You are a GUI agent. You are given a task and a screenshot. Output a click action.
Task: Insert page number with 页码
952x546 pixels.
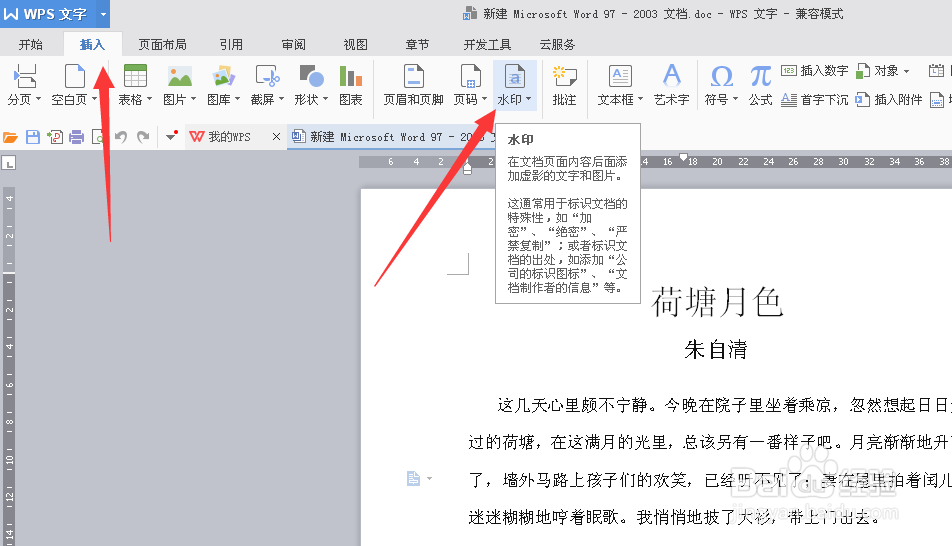pyautogui.click(x=471, y=77)
